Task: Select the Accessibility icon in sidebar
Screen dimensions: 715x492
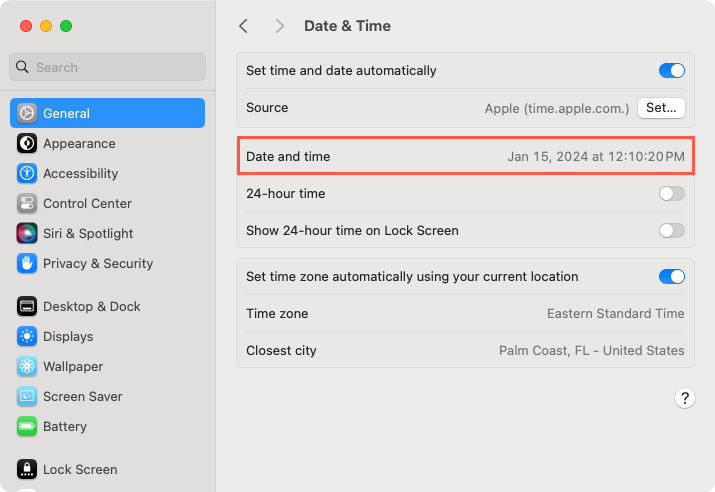Action: 27,173
